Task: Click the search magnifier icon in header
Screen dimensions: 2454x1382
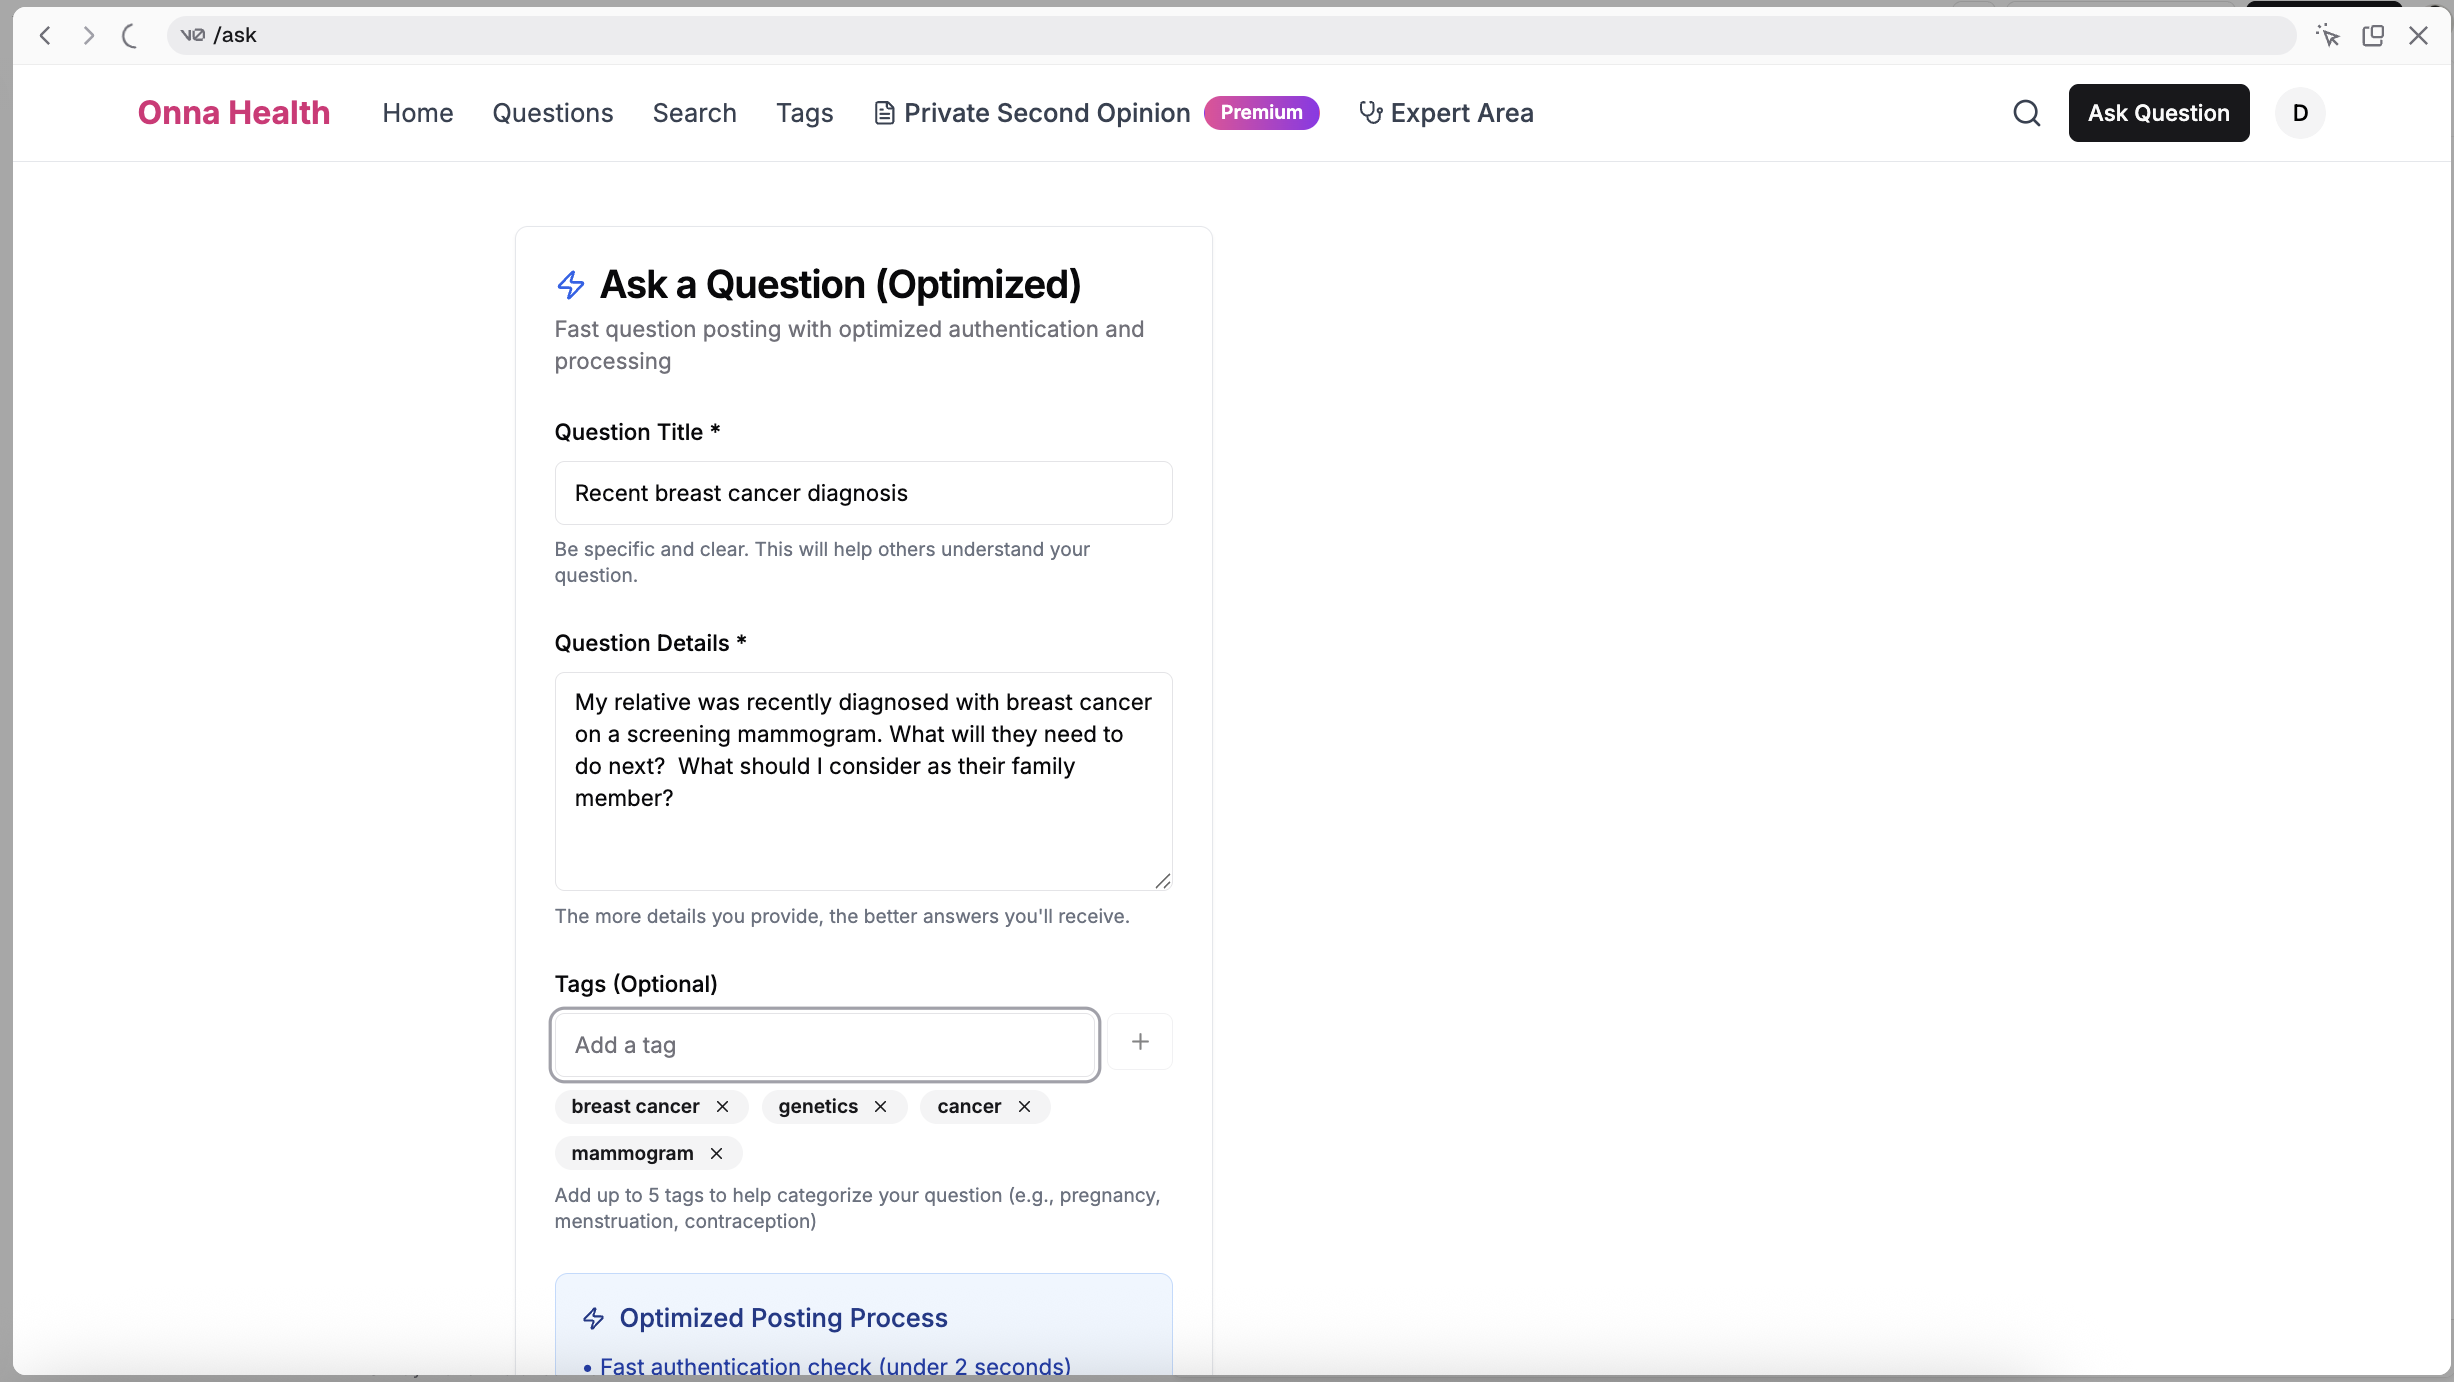Action: 2026,113
